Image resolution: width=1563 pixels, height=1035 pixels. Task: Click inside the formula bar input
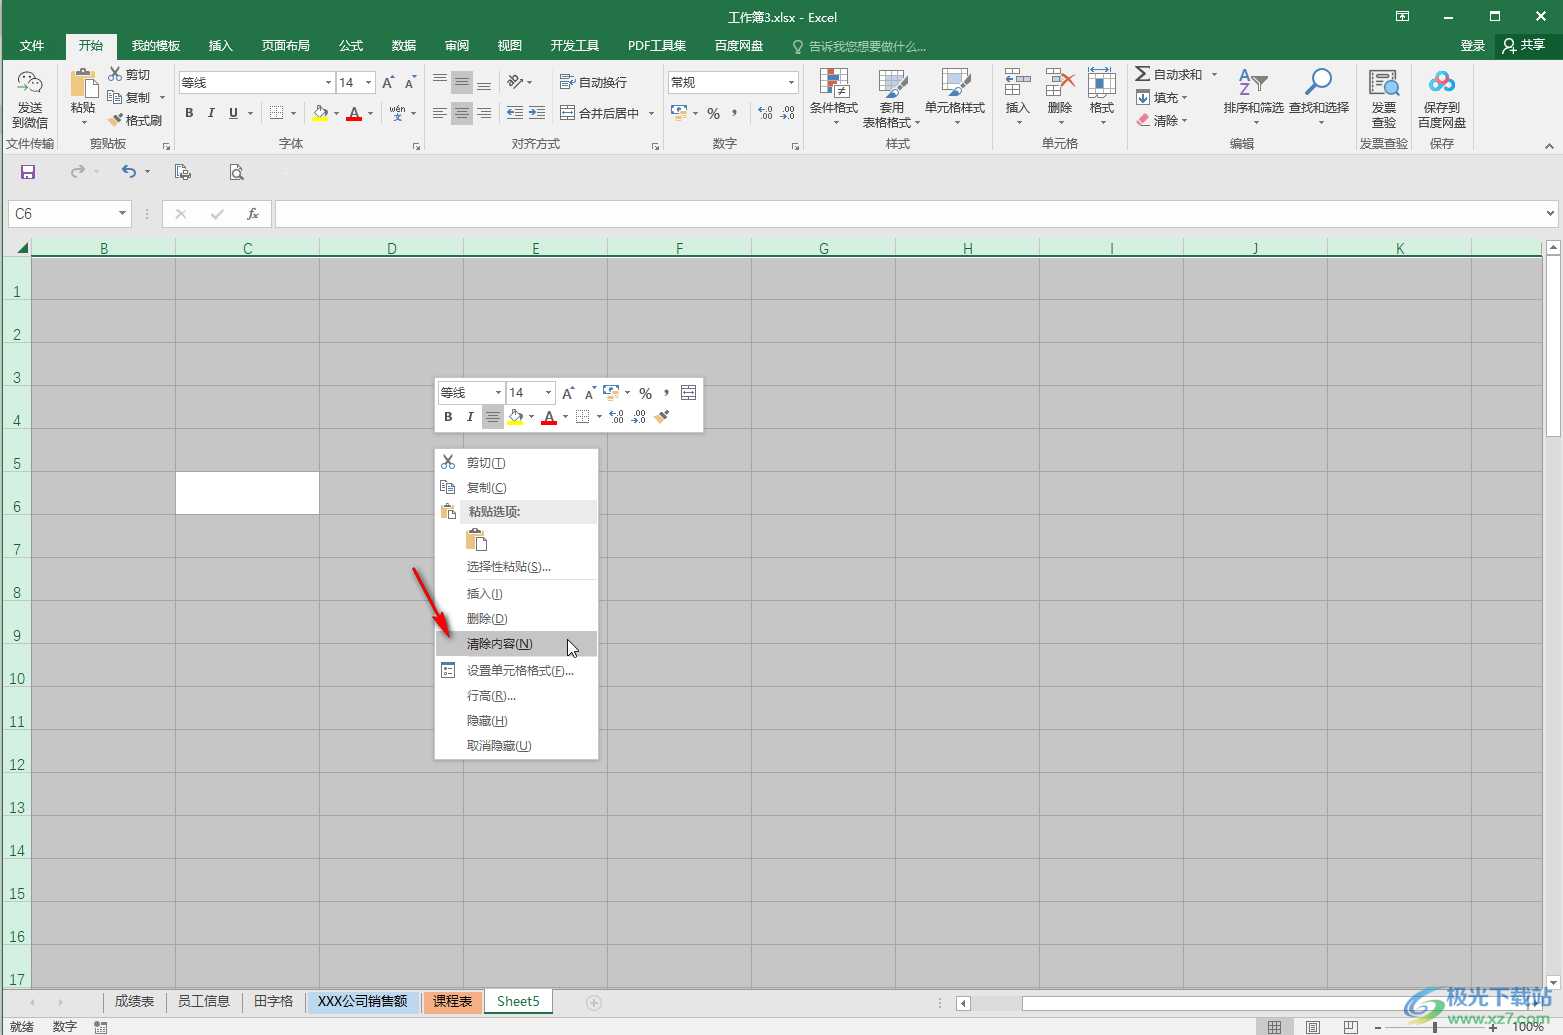pyautogui.click(x=909, y=213)
